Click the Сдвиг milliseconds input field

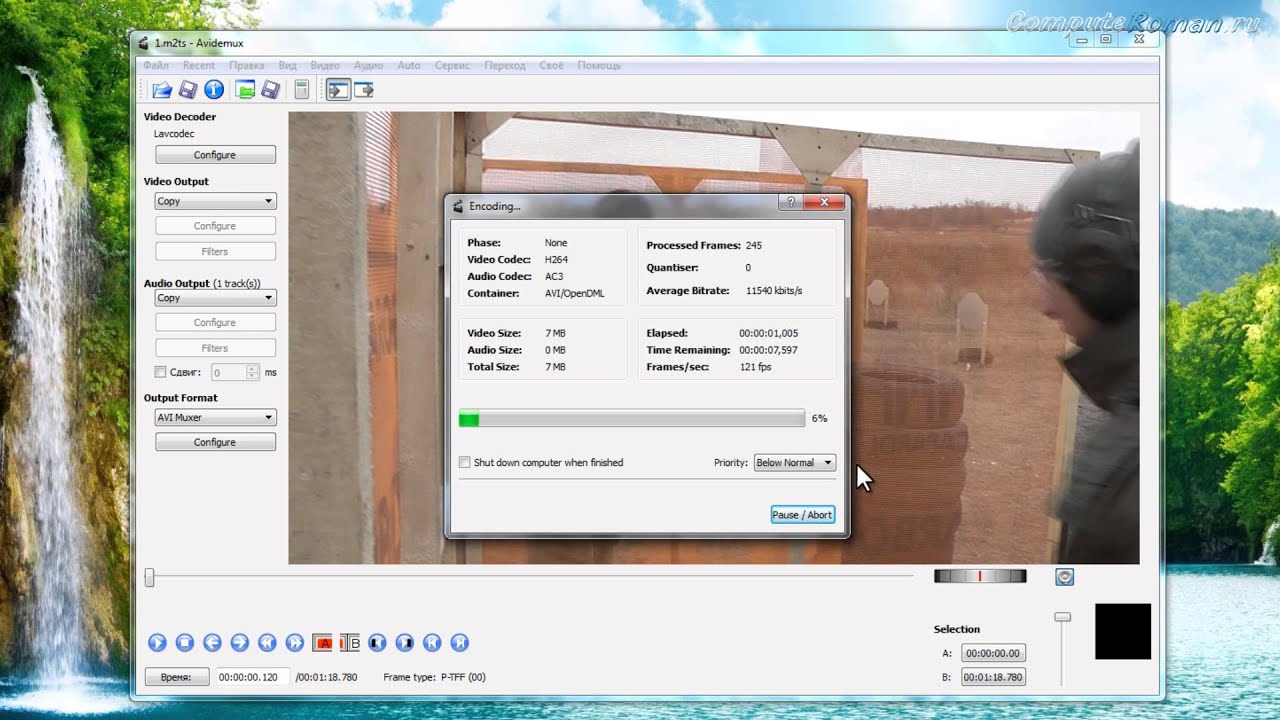(x=229, y=372)
